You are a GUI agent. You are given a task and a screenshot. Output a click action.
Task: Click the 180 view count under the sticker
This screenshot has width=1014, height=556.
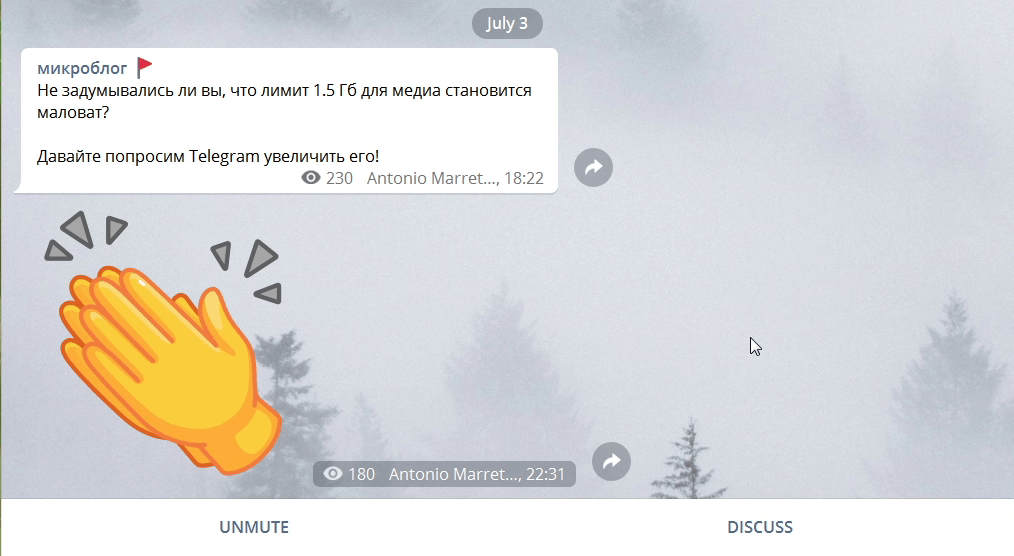361,475
